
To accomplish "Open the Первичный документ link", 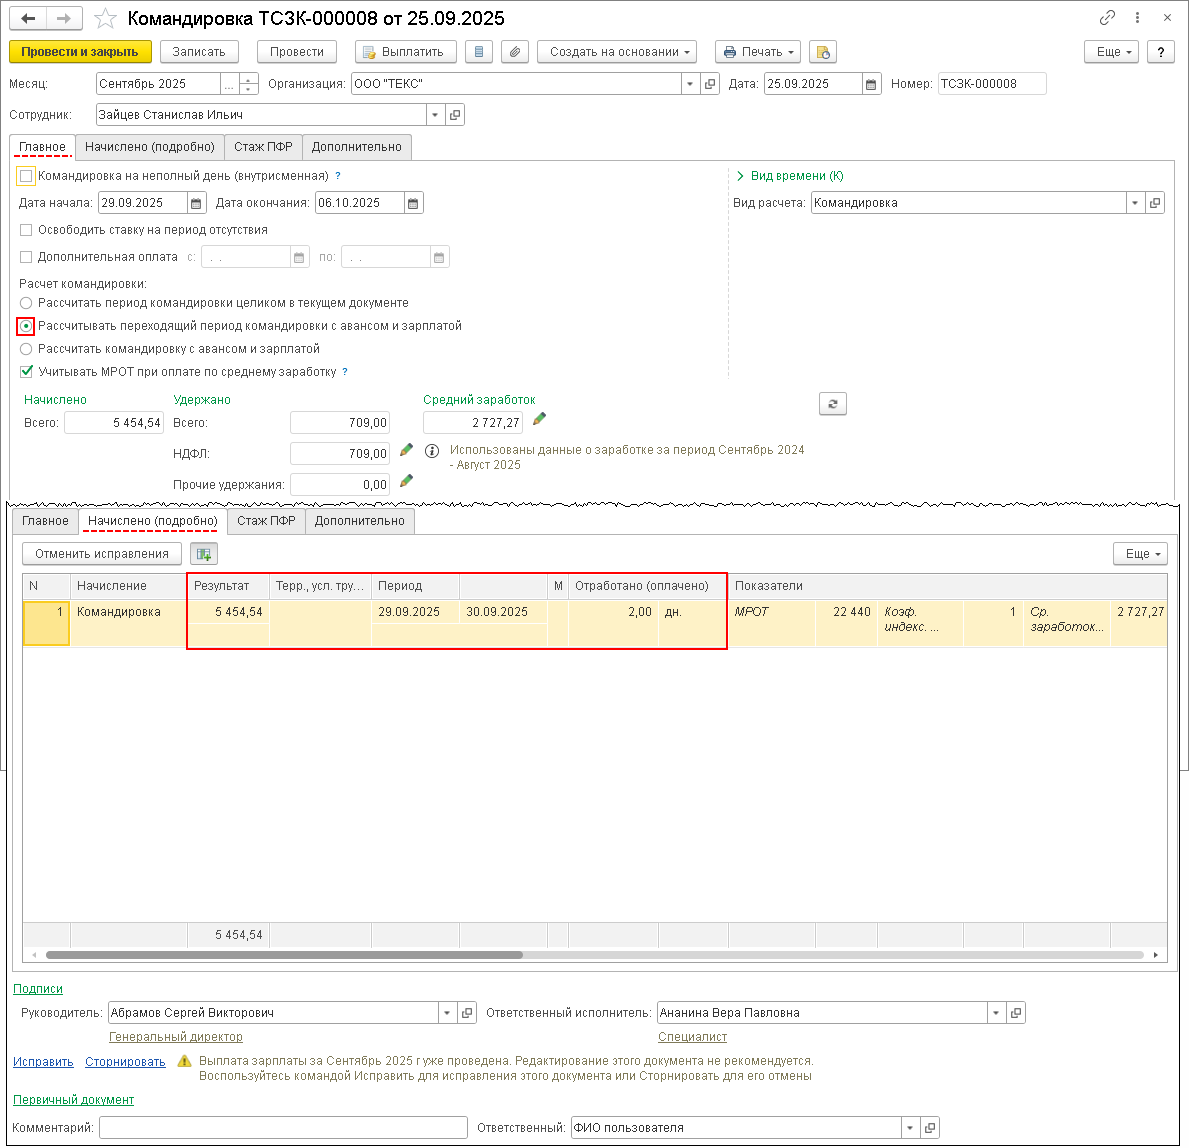I will pos(74,1100).
